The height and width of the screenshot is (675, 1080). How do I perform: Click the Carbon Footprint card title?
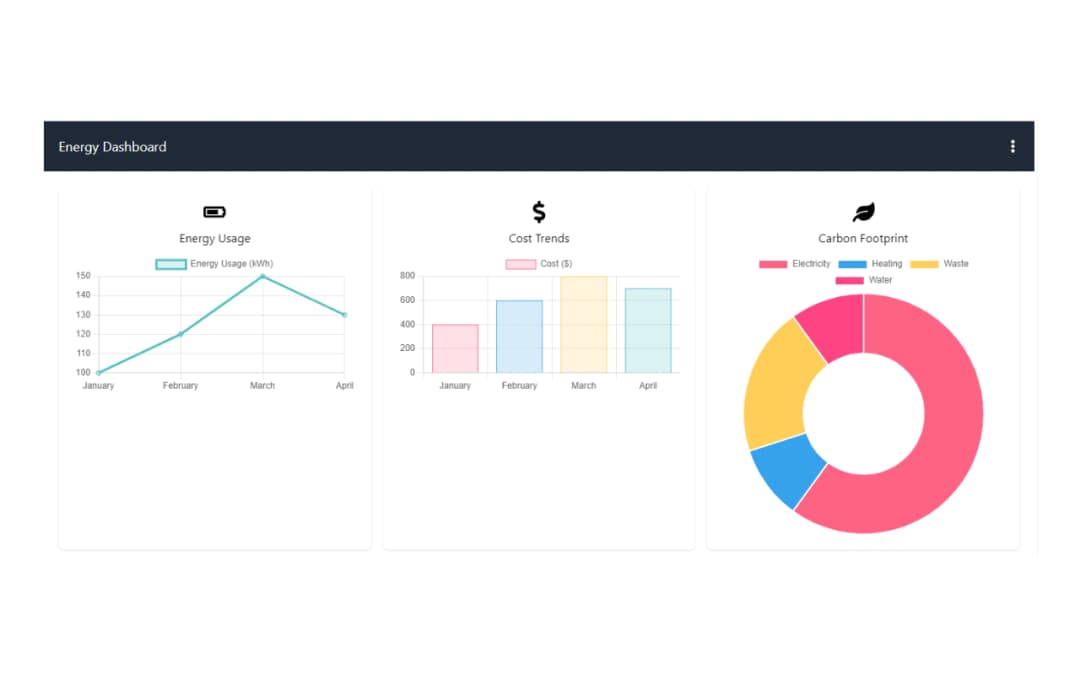point(862,238)
